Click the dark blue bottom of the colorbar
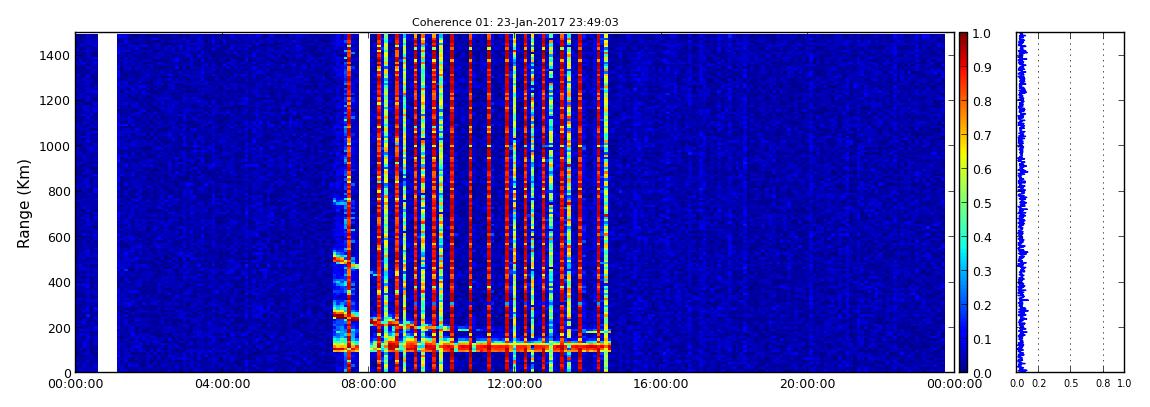 [x=963, y=361]
